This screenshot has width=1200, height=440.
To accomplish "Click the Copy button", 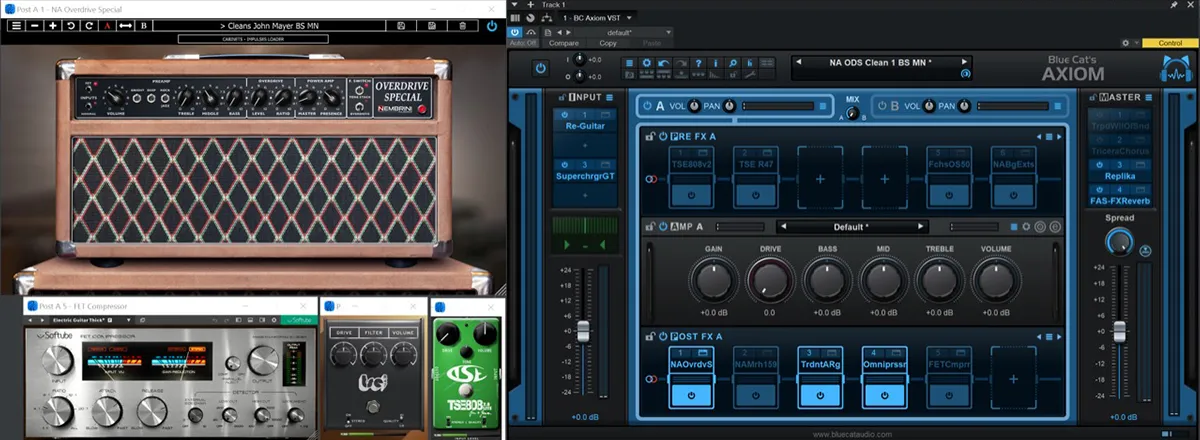I will [608, 43].
